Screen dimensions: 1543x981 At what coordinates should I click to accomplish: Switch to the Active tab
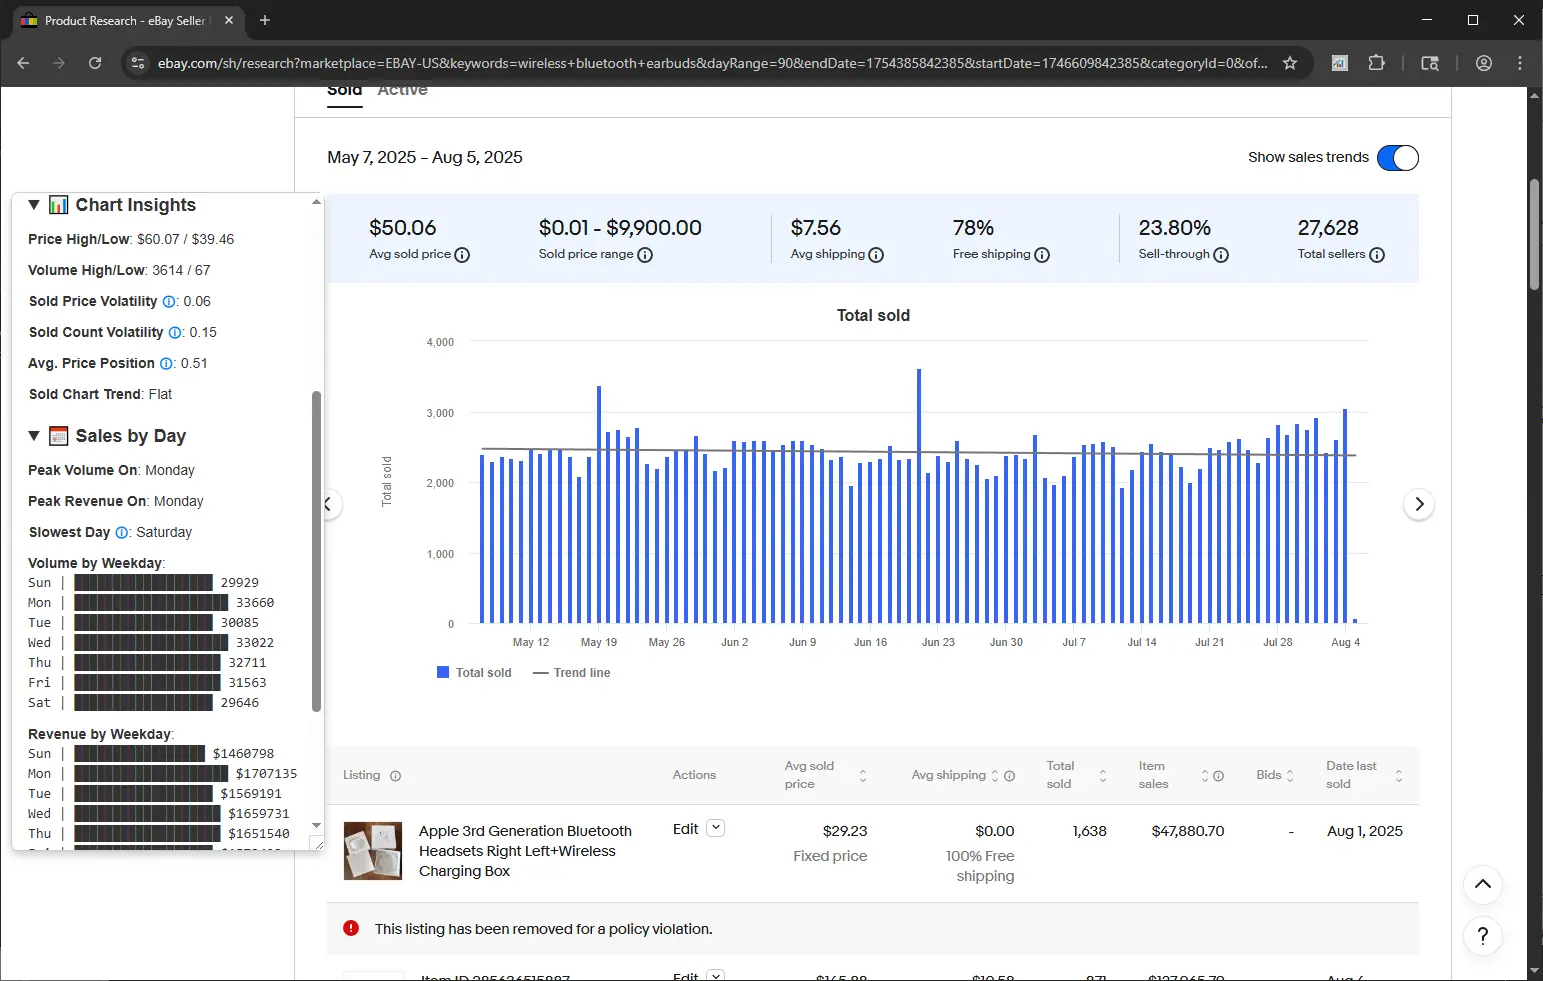[x=403, y=91]
